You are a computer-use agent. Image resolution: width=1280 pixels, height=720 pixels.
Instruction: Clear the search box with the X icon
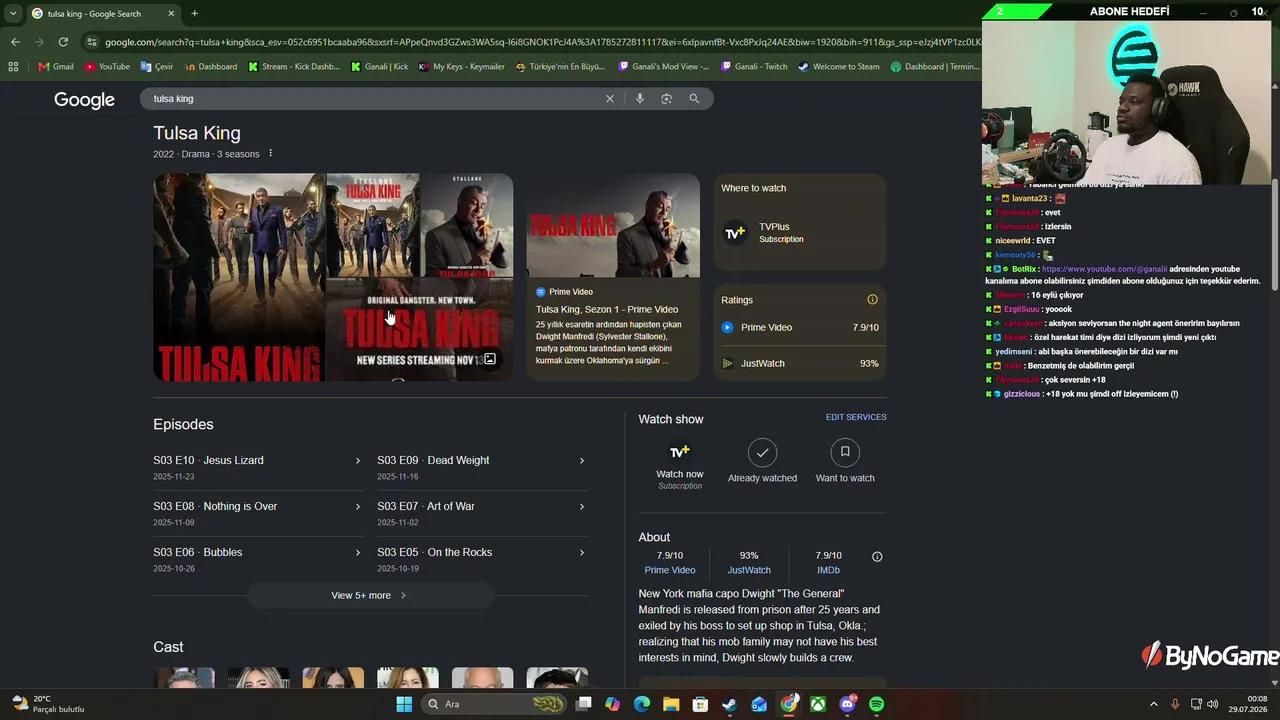pos(609,99)
